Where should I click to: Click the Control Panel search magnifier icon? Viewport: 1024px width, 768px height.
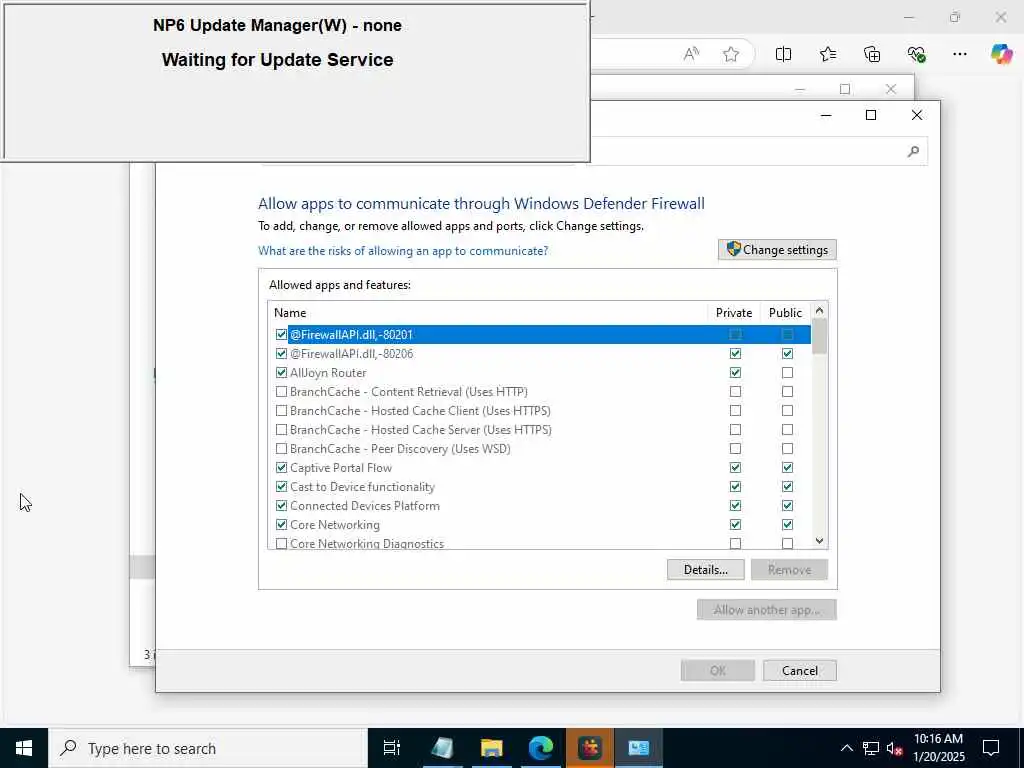pos(913,152)
